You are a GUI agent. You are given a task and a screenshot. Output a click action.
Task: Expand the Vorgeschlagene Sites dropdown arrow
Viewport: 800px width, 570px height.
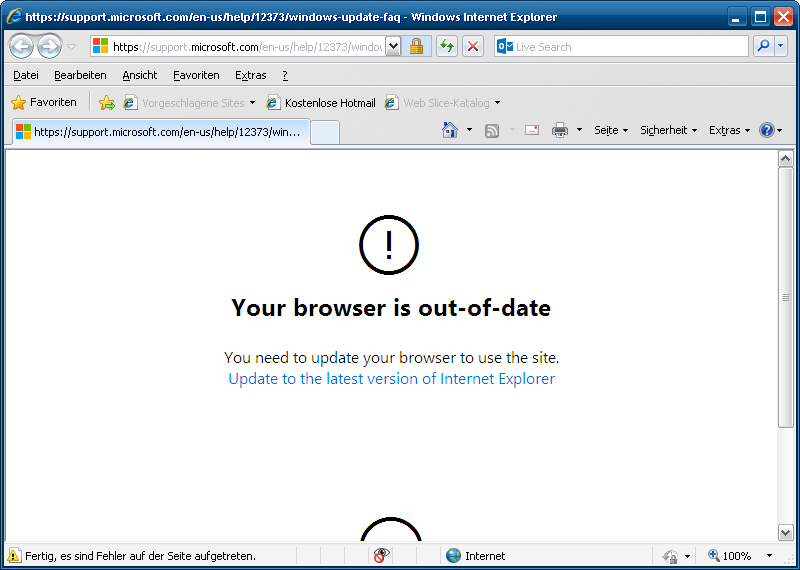tap(252, 103)
